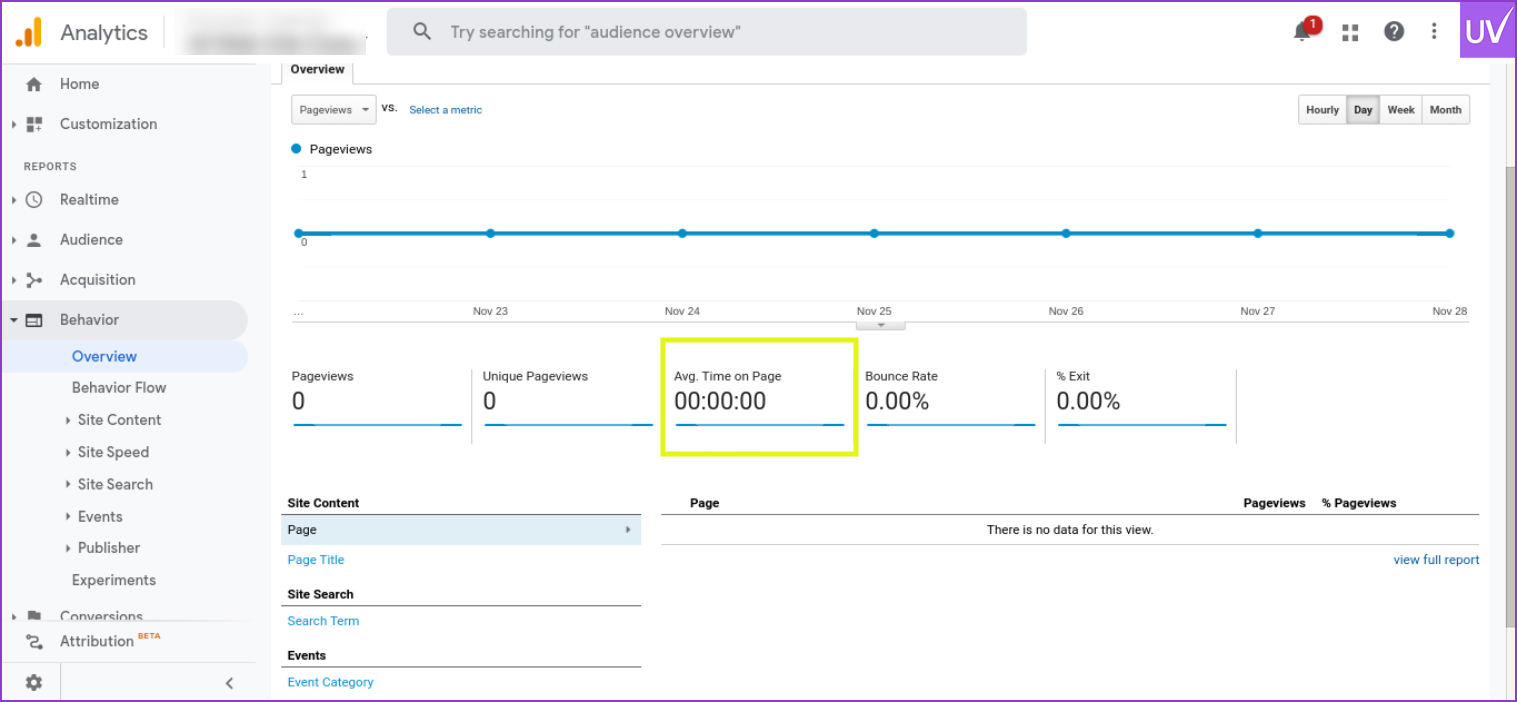
Task: Open the Pageviews metric dropdown
Action: click(334, 110)
